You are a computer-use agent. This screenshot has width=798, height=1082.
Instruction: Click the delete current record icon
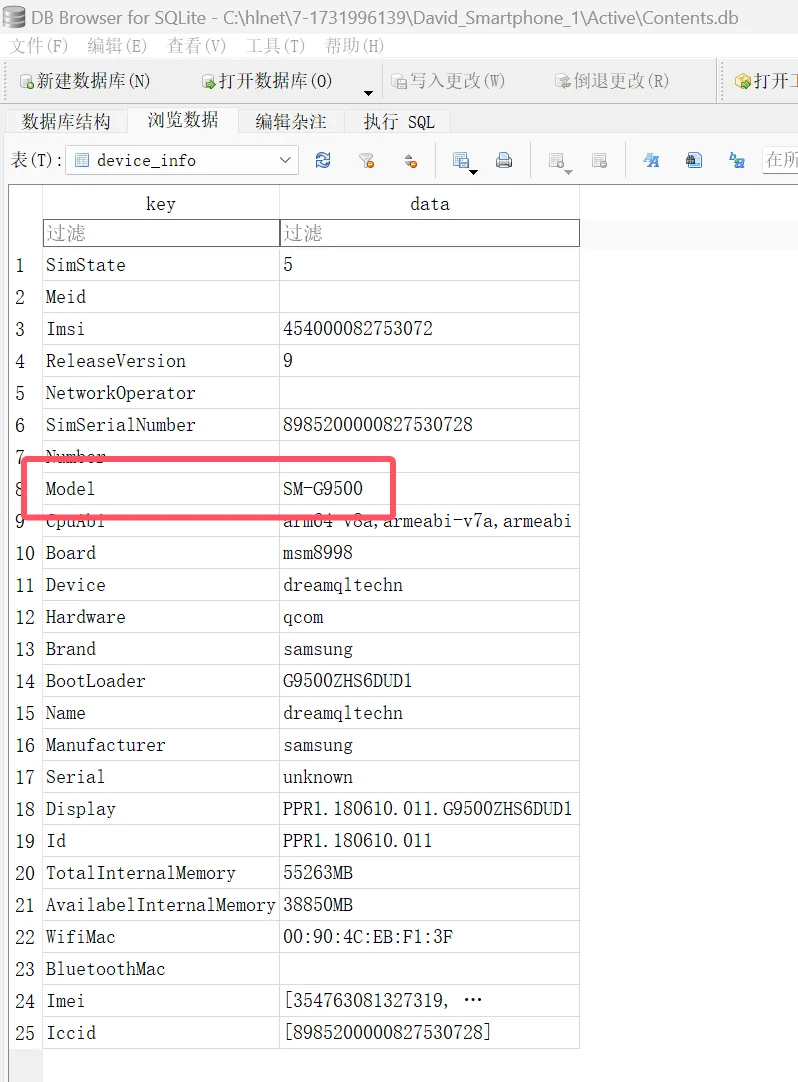[x=599, y=161]
